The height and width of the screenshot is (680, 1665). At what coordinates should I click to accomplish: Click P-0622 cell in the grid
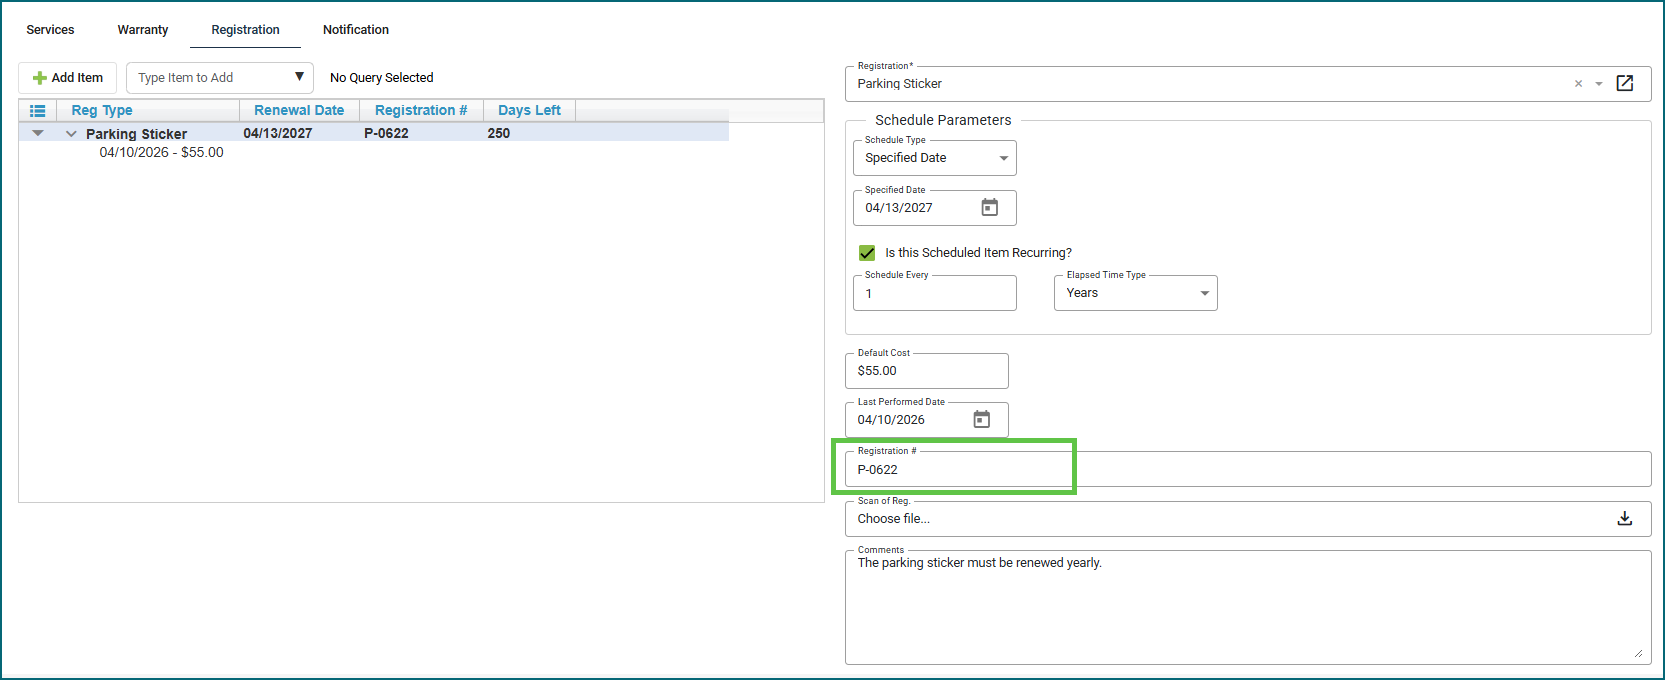[386, 133]
